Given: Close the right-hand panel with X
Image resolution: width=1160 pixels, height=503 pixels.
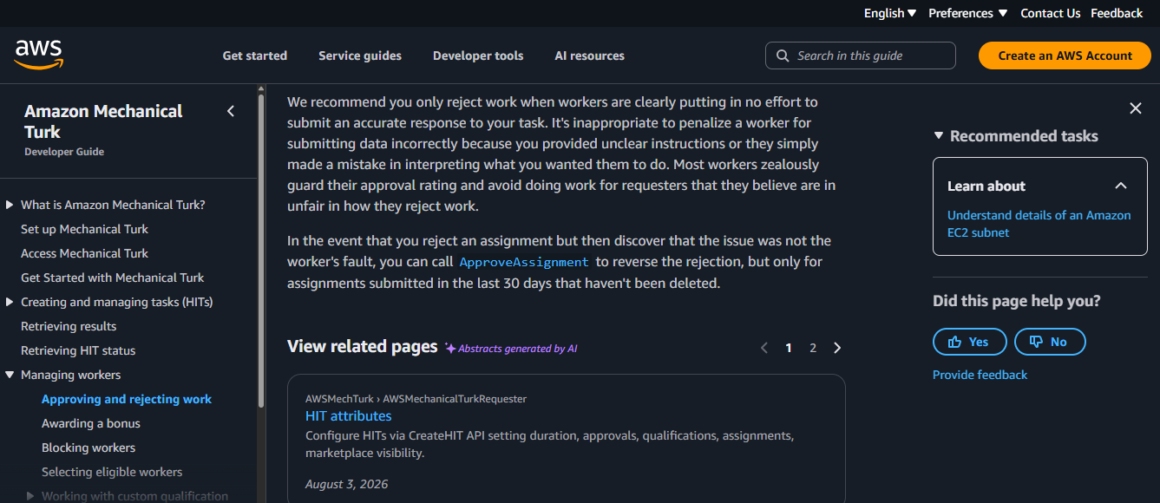Looking at the screenshot, I should point(1136,109).
